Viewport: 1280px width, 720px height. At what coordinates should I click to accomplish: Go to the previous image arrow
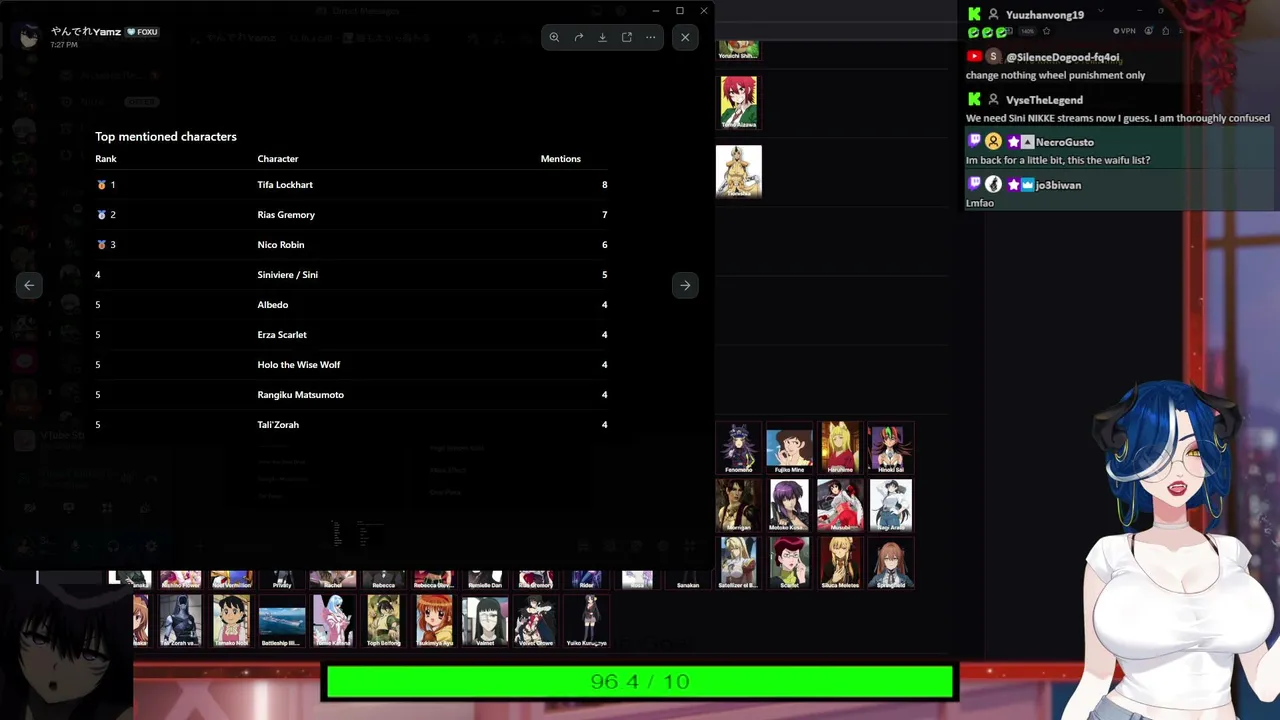click(x=29, y=285)
